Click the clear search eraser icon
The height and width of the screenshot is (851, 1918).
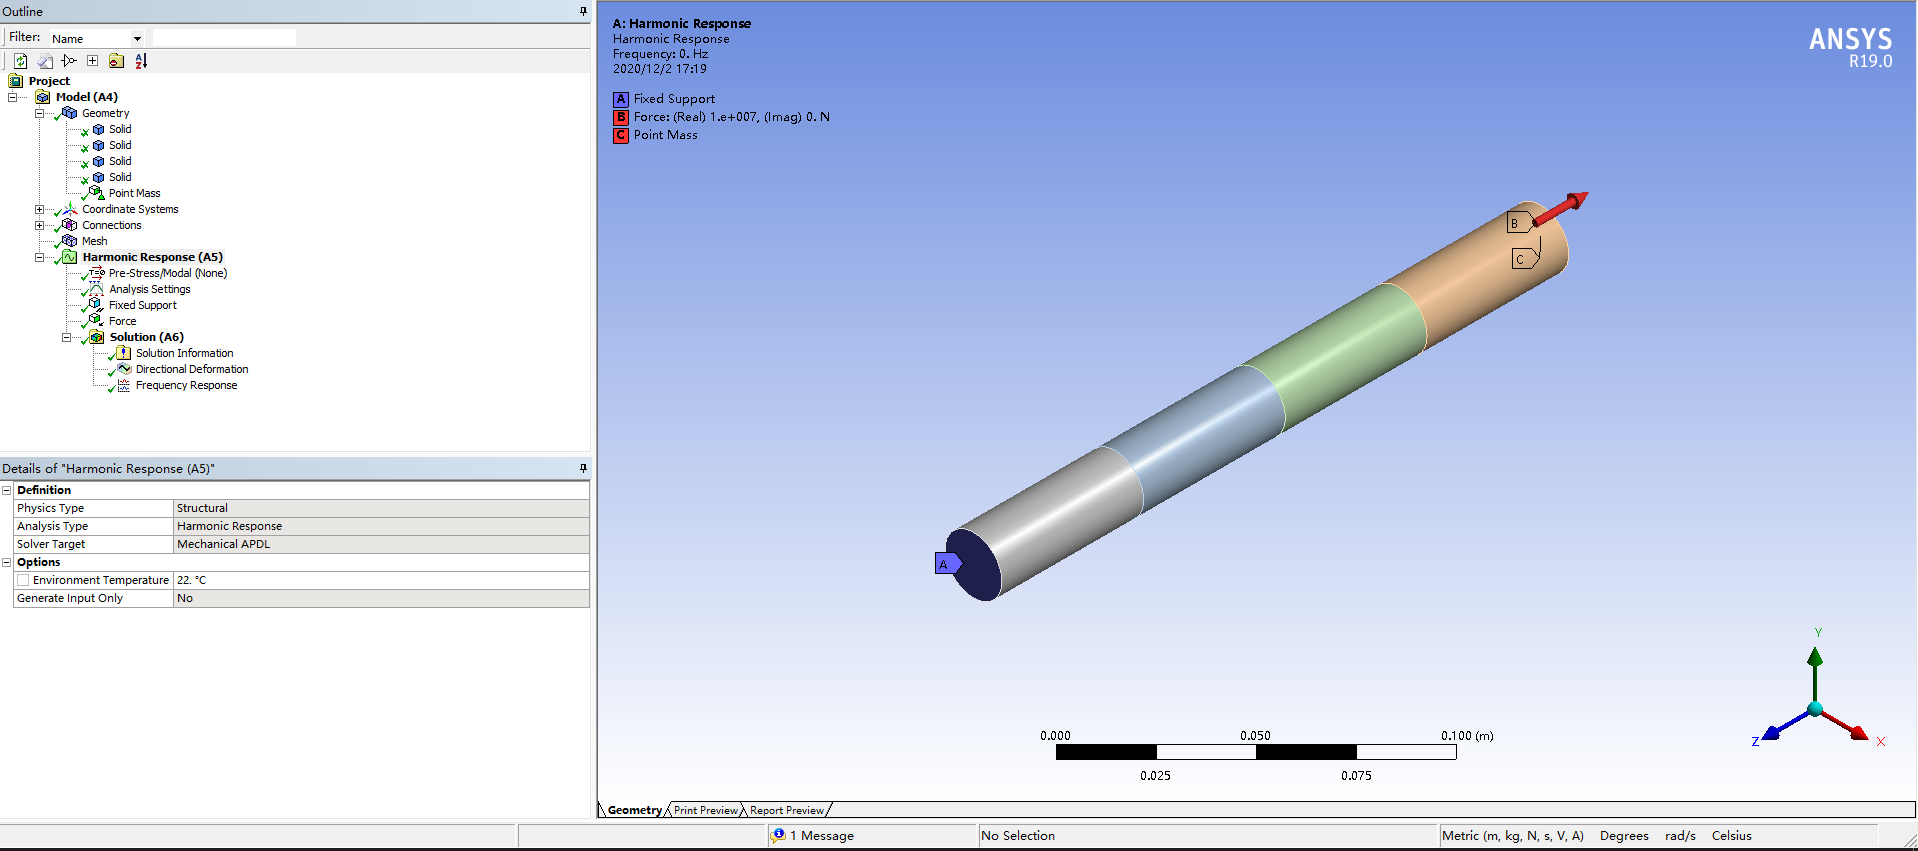45,61
